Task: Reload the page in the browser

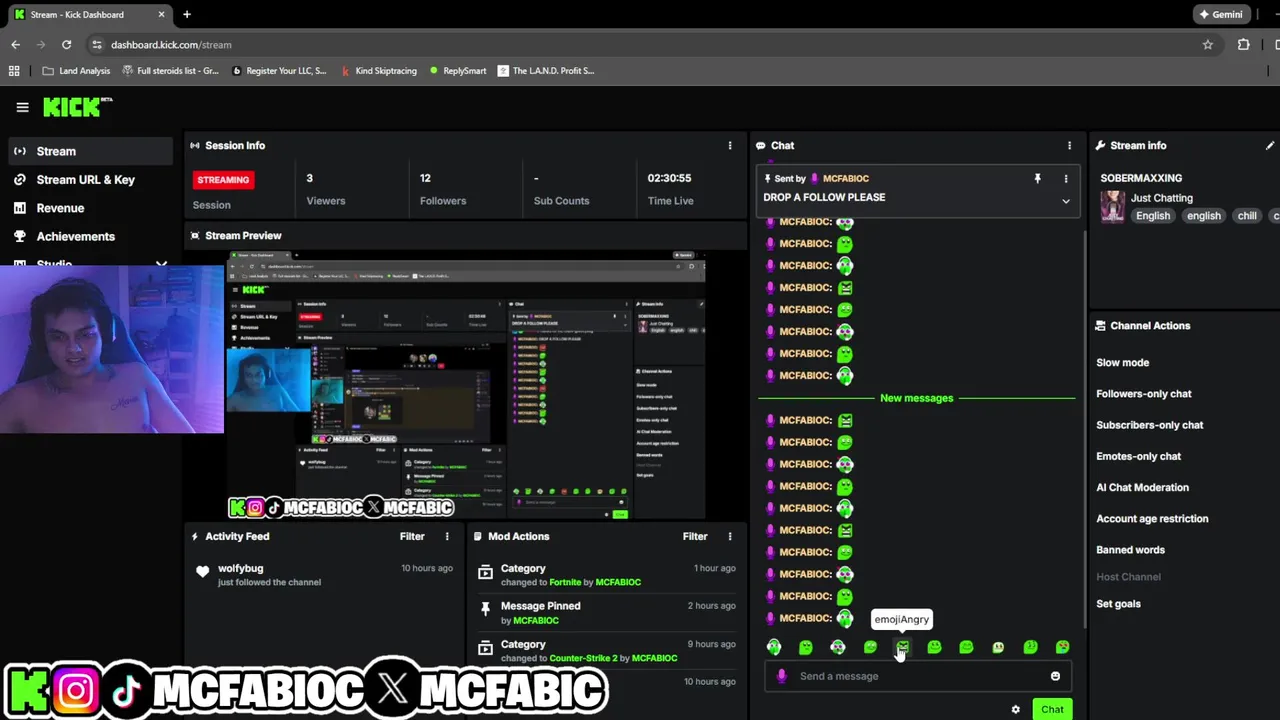Action: pos(66,45)
